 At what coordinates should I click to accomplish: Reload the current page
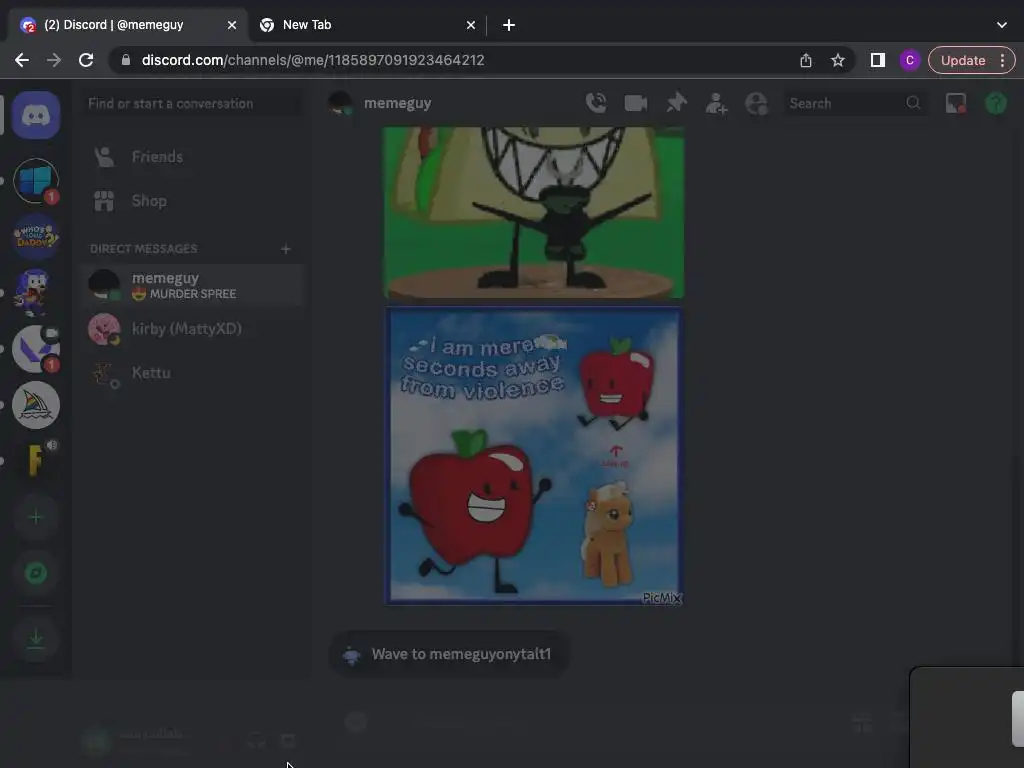click(86, 60)
